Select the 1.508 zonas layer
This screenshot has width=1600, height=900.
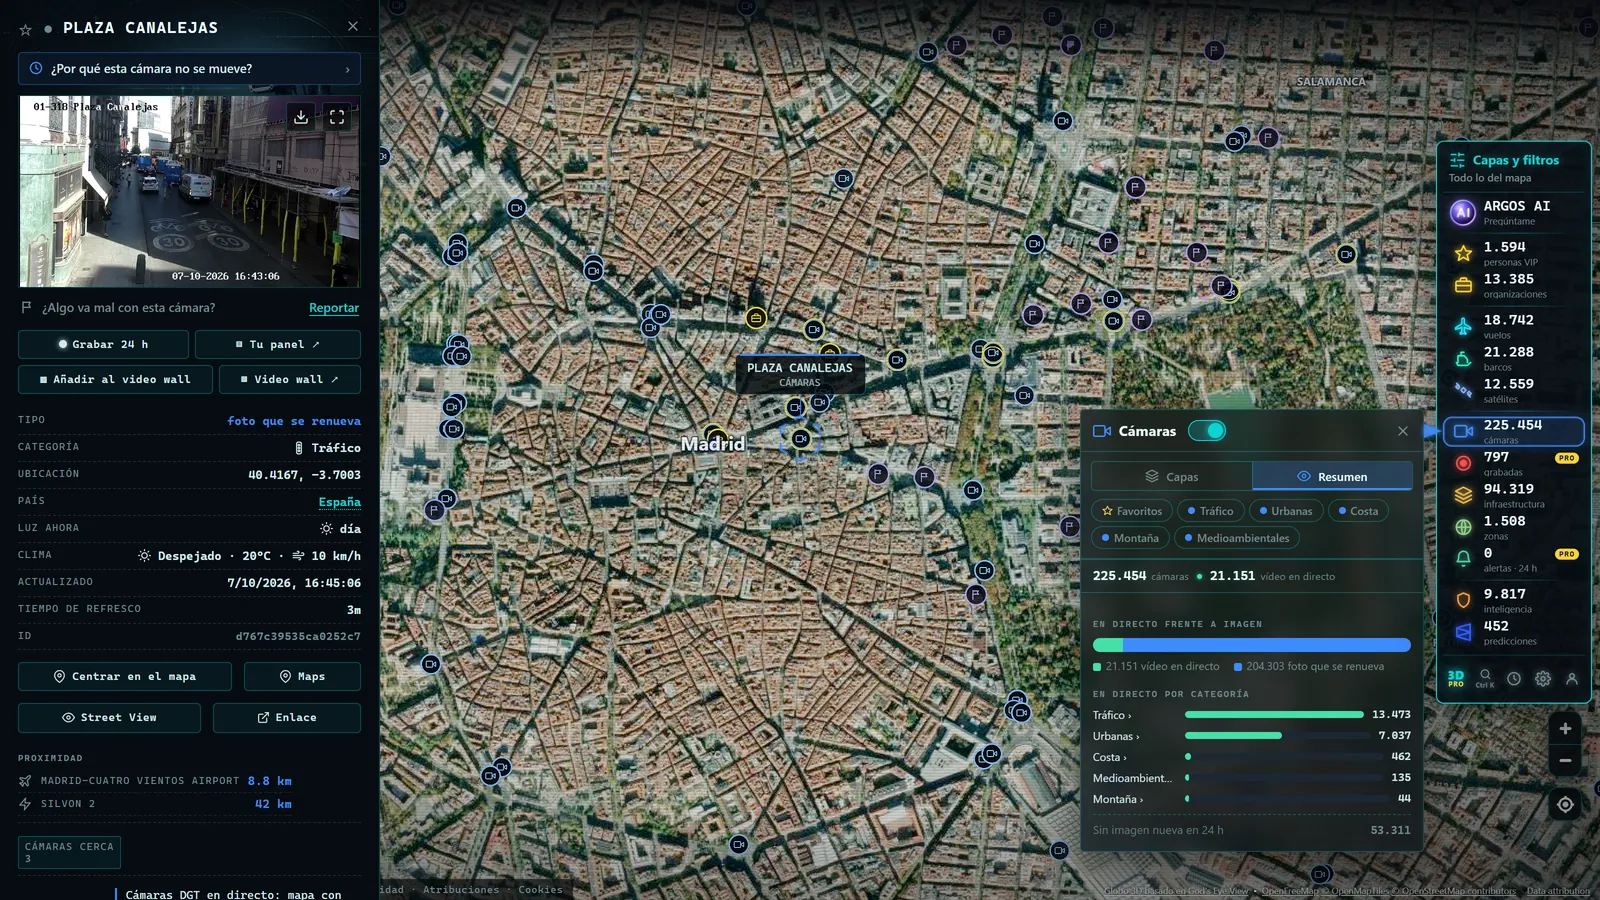tap(1514, 527)
